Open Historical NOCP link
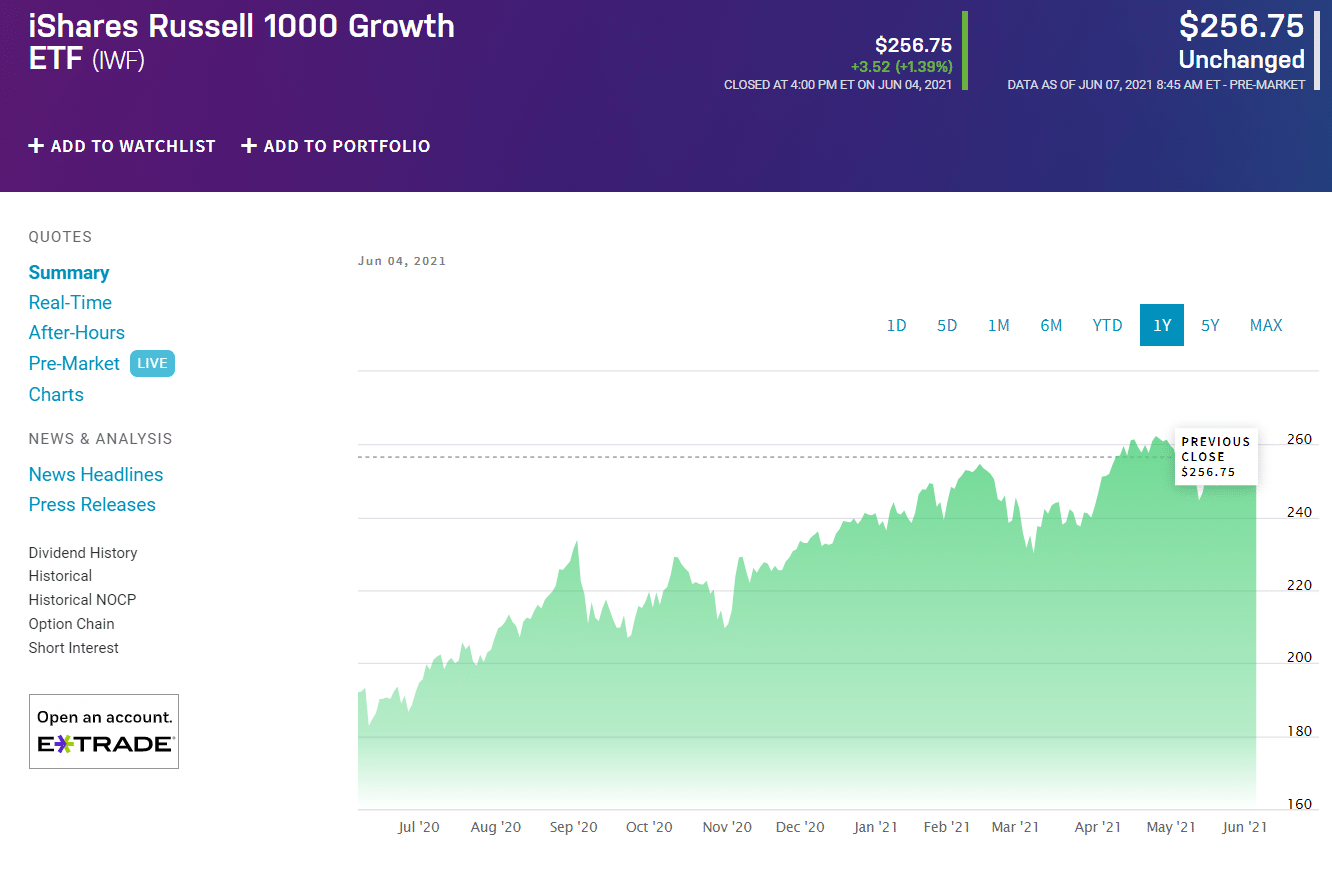Viewport: 1332px width, 880px height. (82, 600)
